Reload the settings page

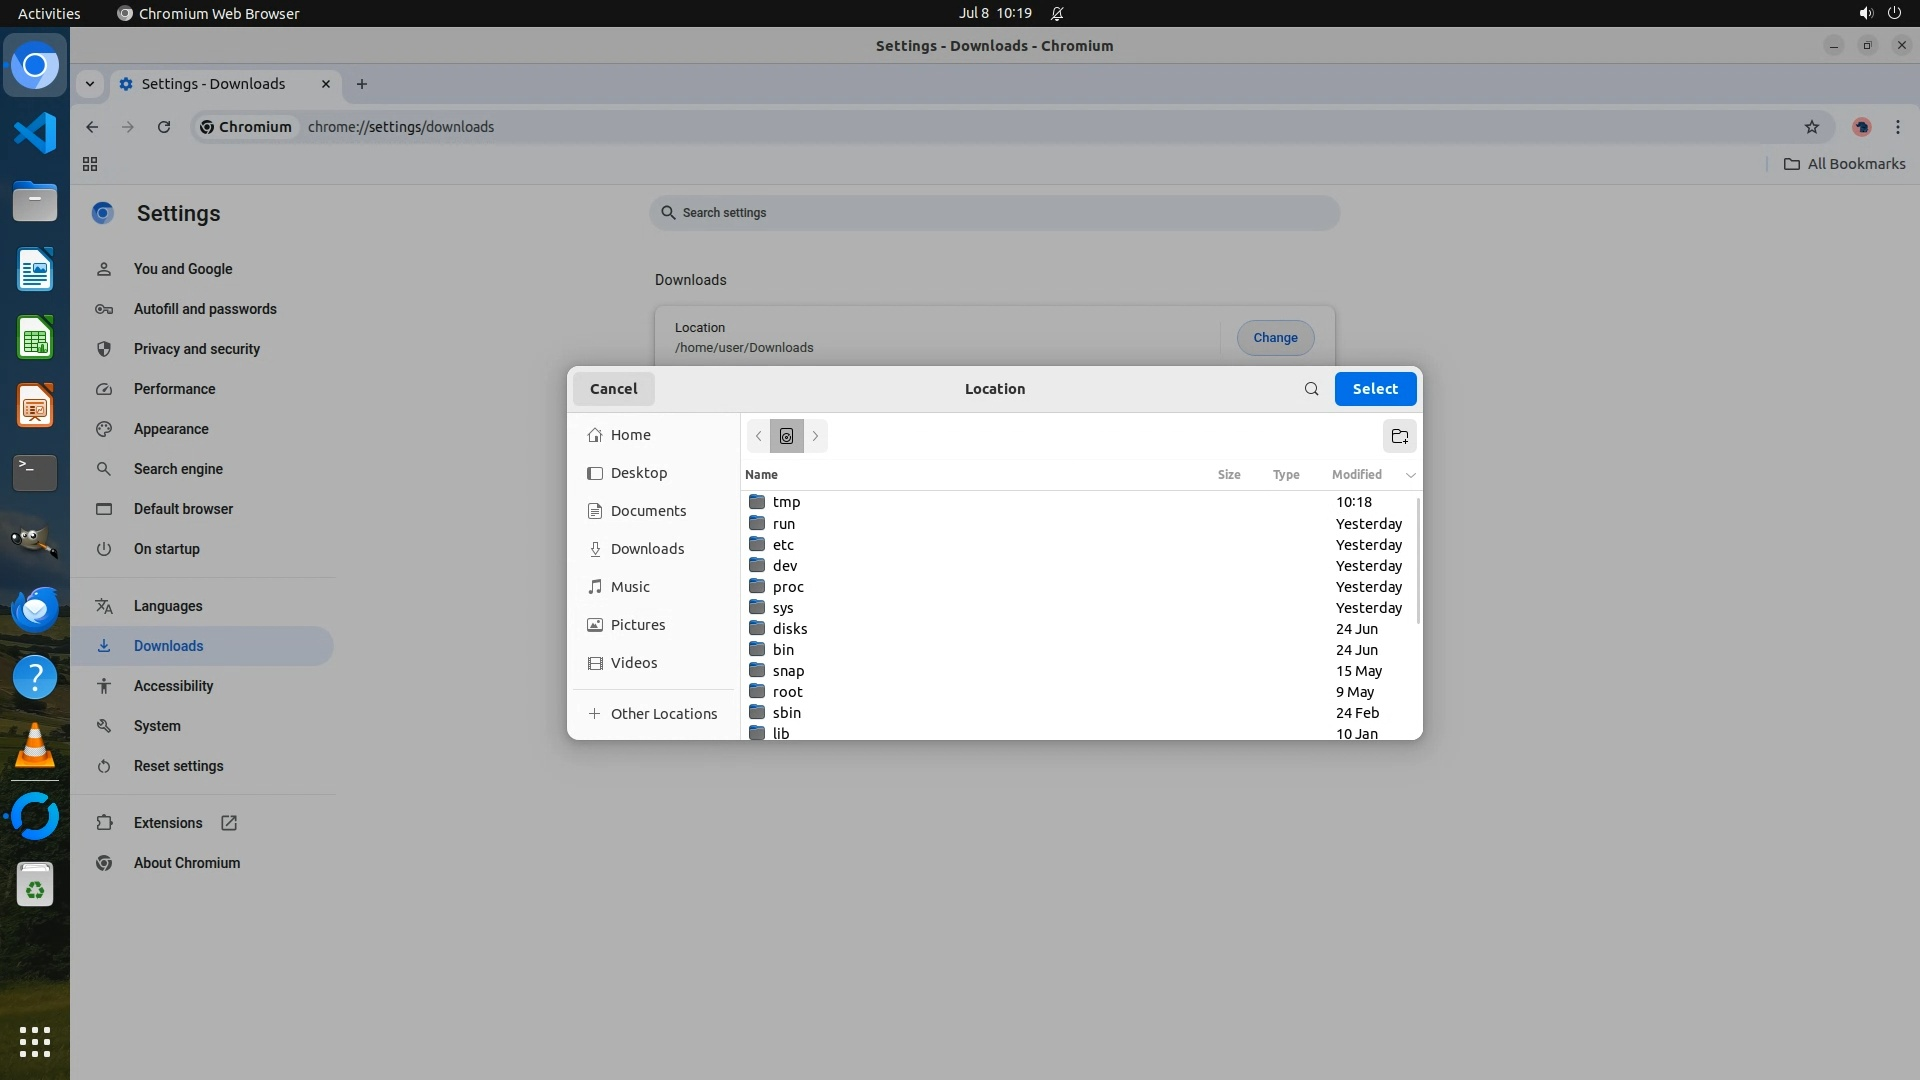(164, 127)
